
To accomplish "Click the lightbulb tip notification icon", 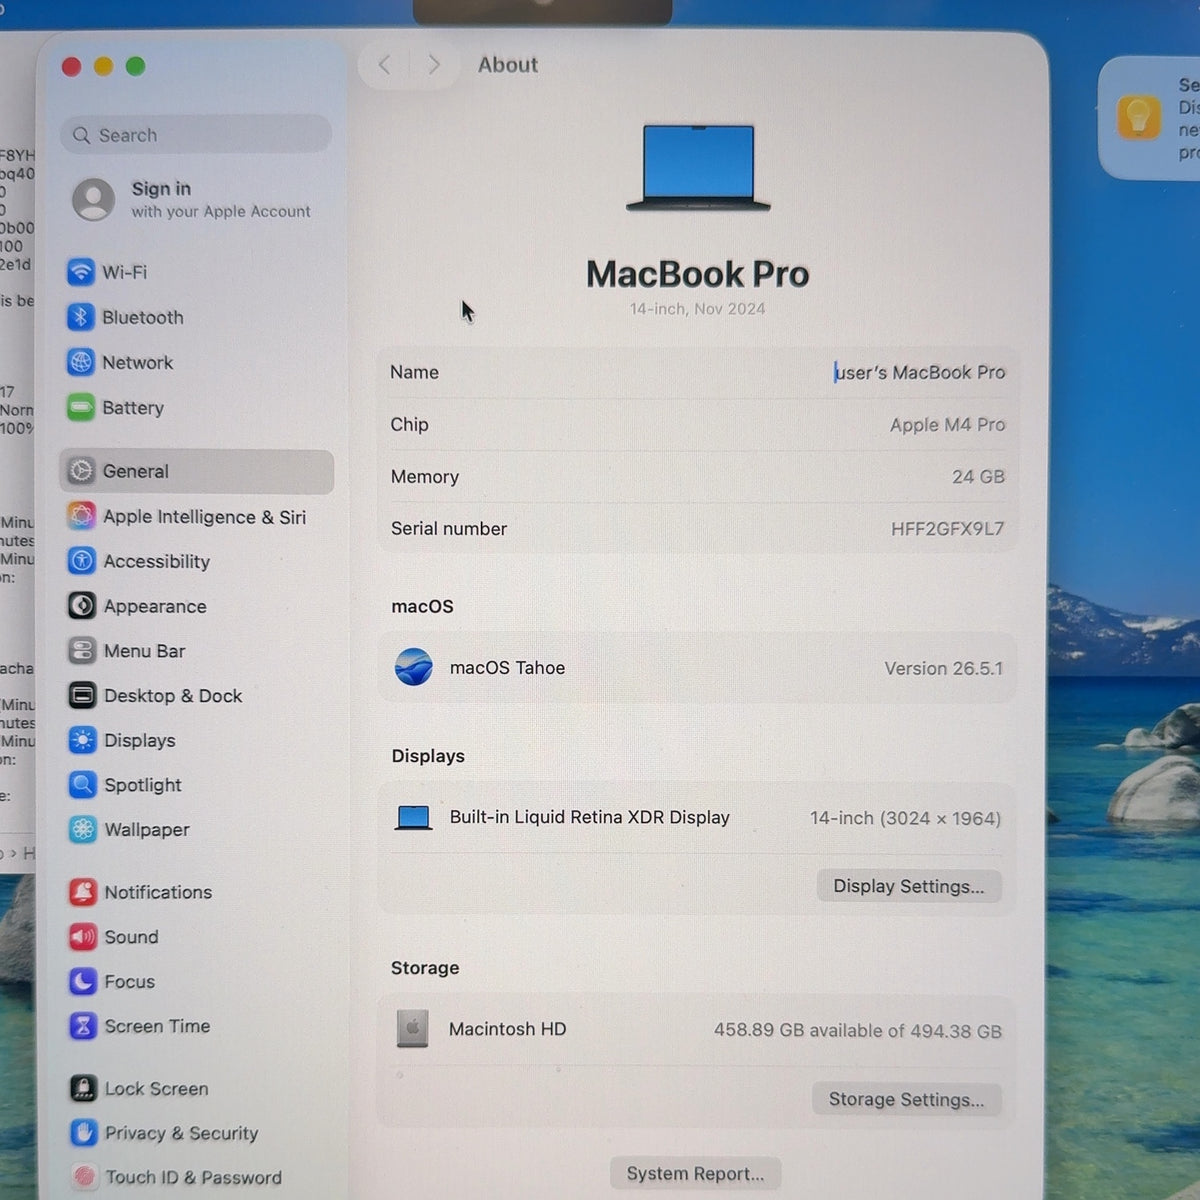I will (1138, 118).
